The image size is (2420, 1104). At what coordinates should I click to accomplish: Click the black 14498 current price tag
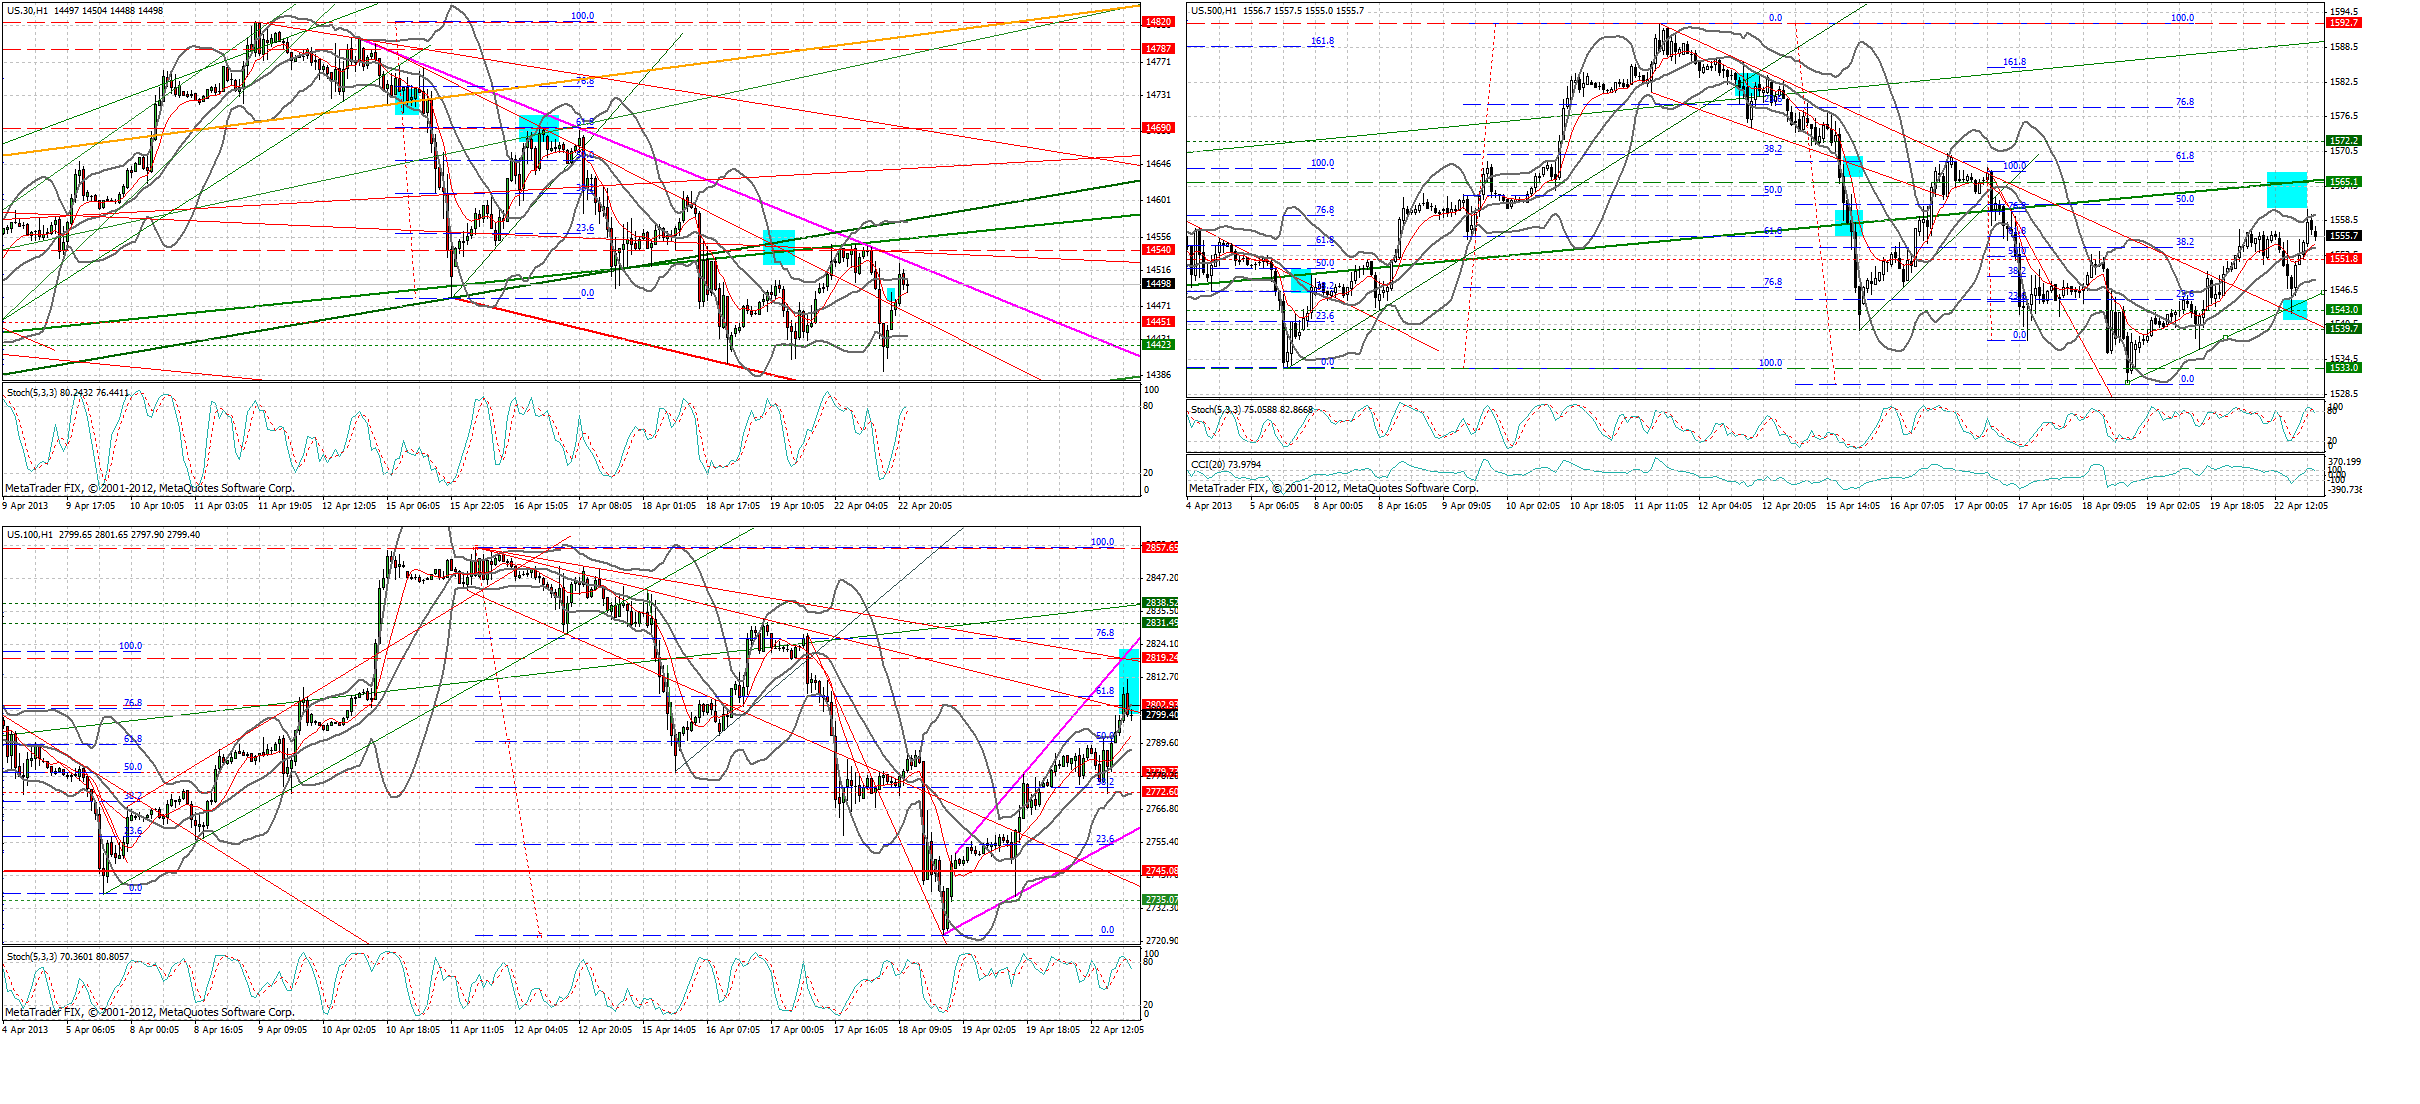(1158, 284)
